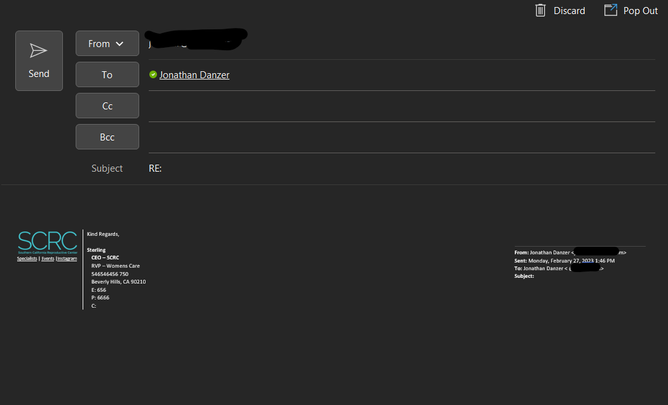
Task: Click the 'Beverly Hills, CA 90210' address line
Action: [118, 281]
